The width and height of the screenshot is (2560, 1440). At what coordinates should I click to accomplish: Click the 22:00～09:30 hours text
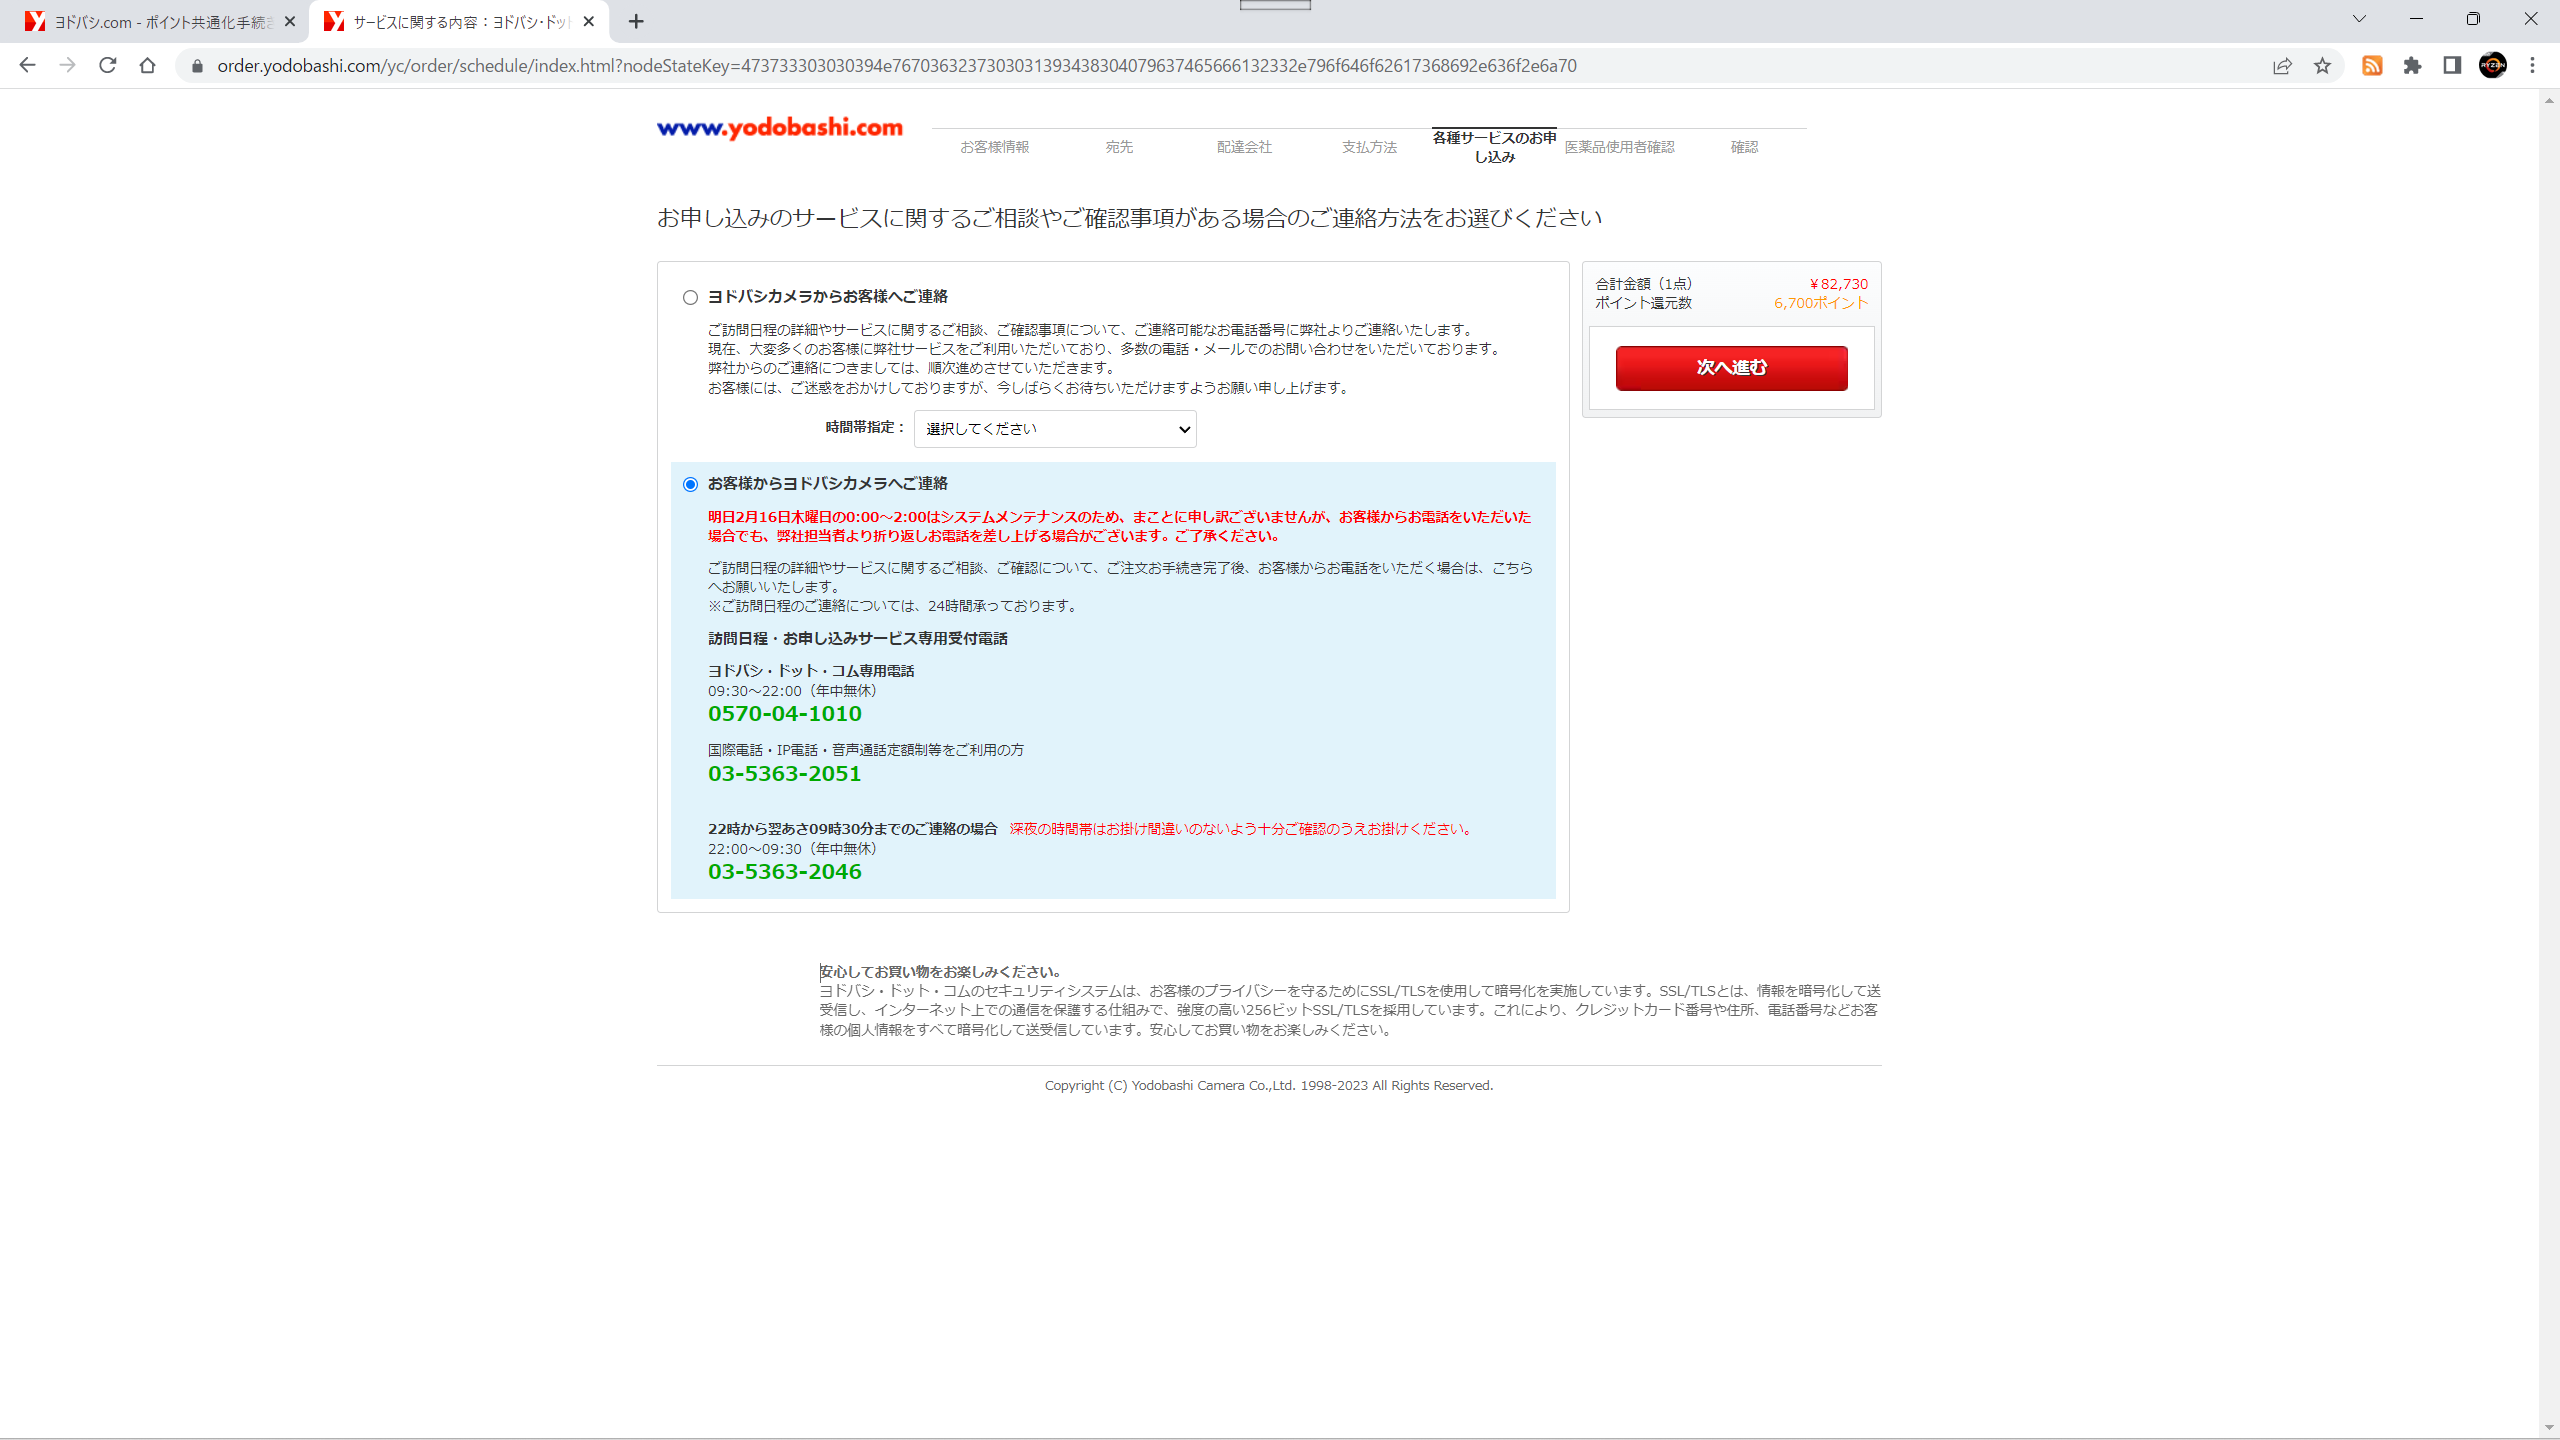coord(792,849)
